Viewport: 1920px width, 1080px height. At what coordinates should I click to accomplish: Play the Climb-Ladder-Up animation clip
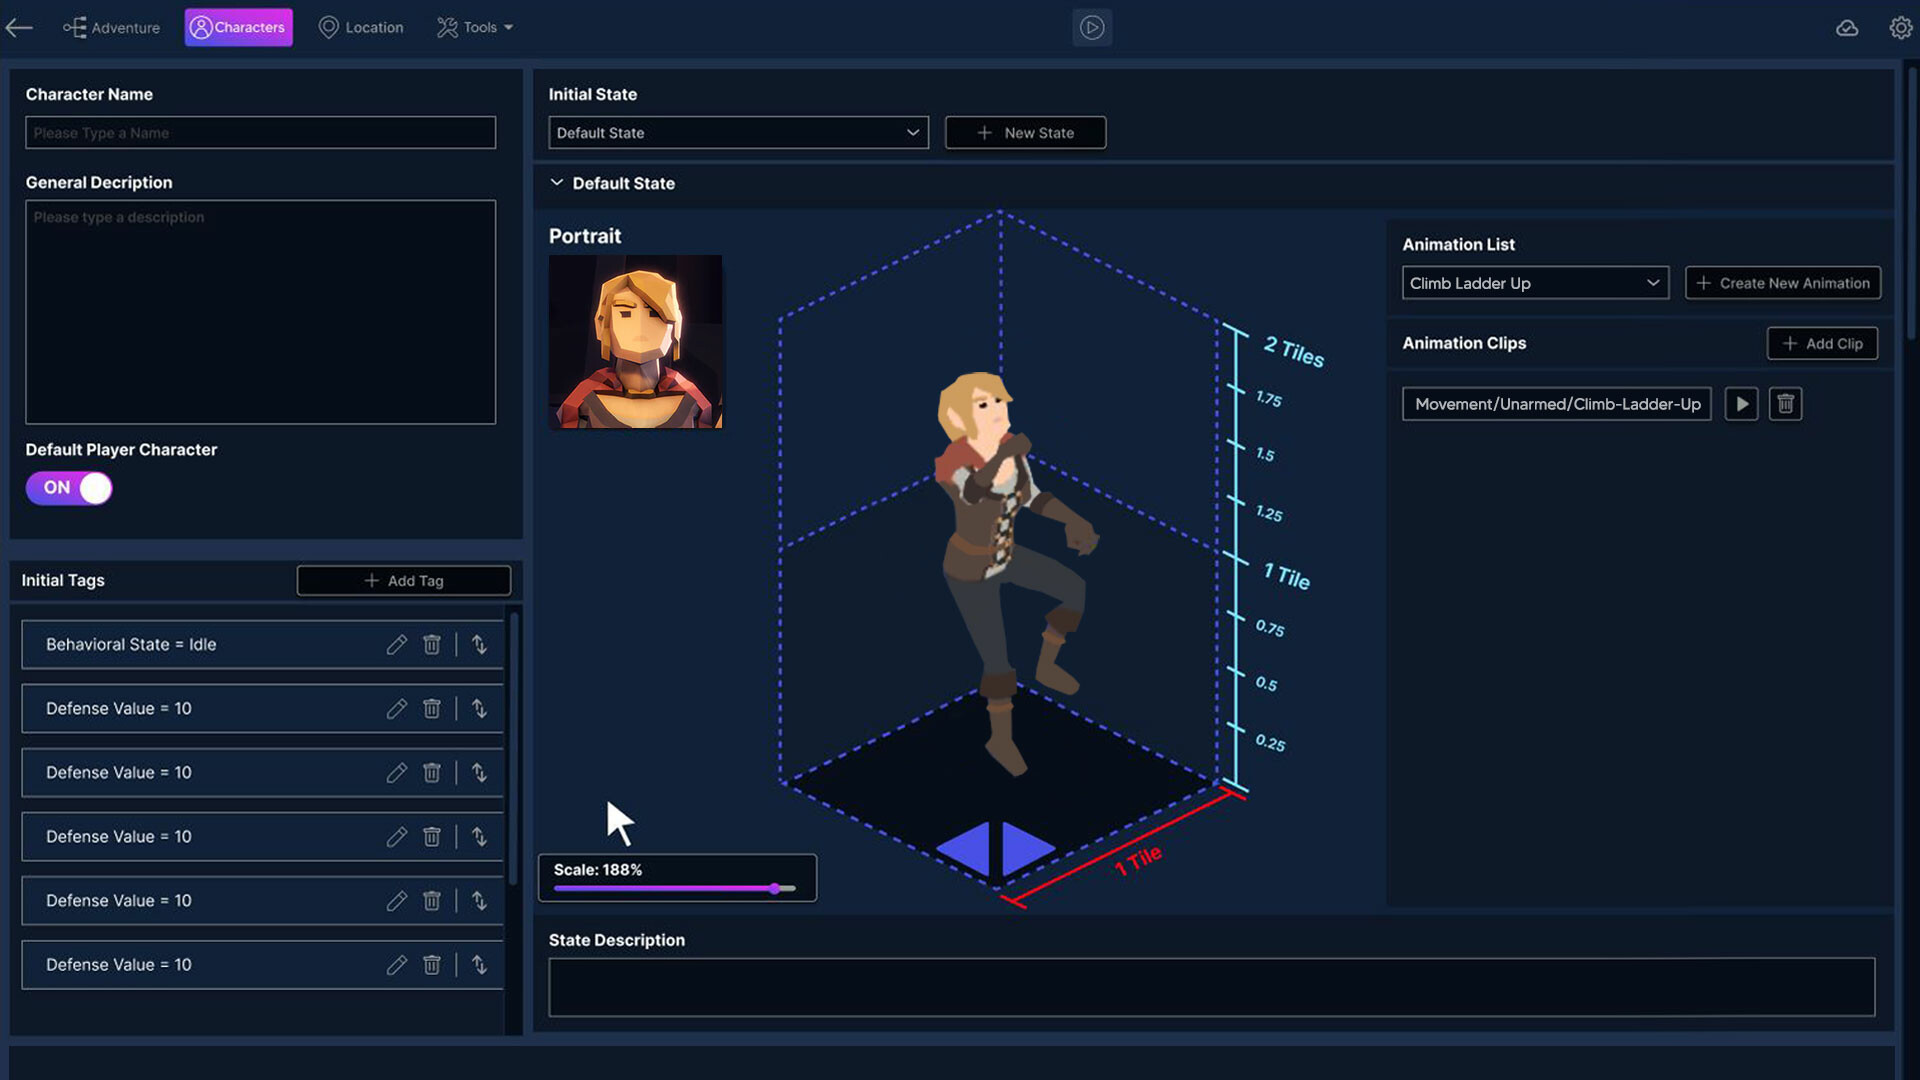[1741, 404]
